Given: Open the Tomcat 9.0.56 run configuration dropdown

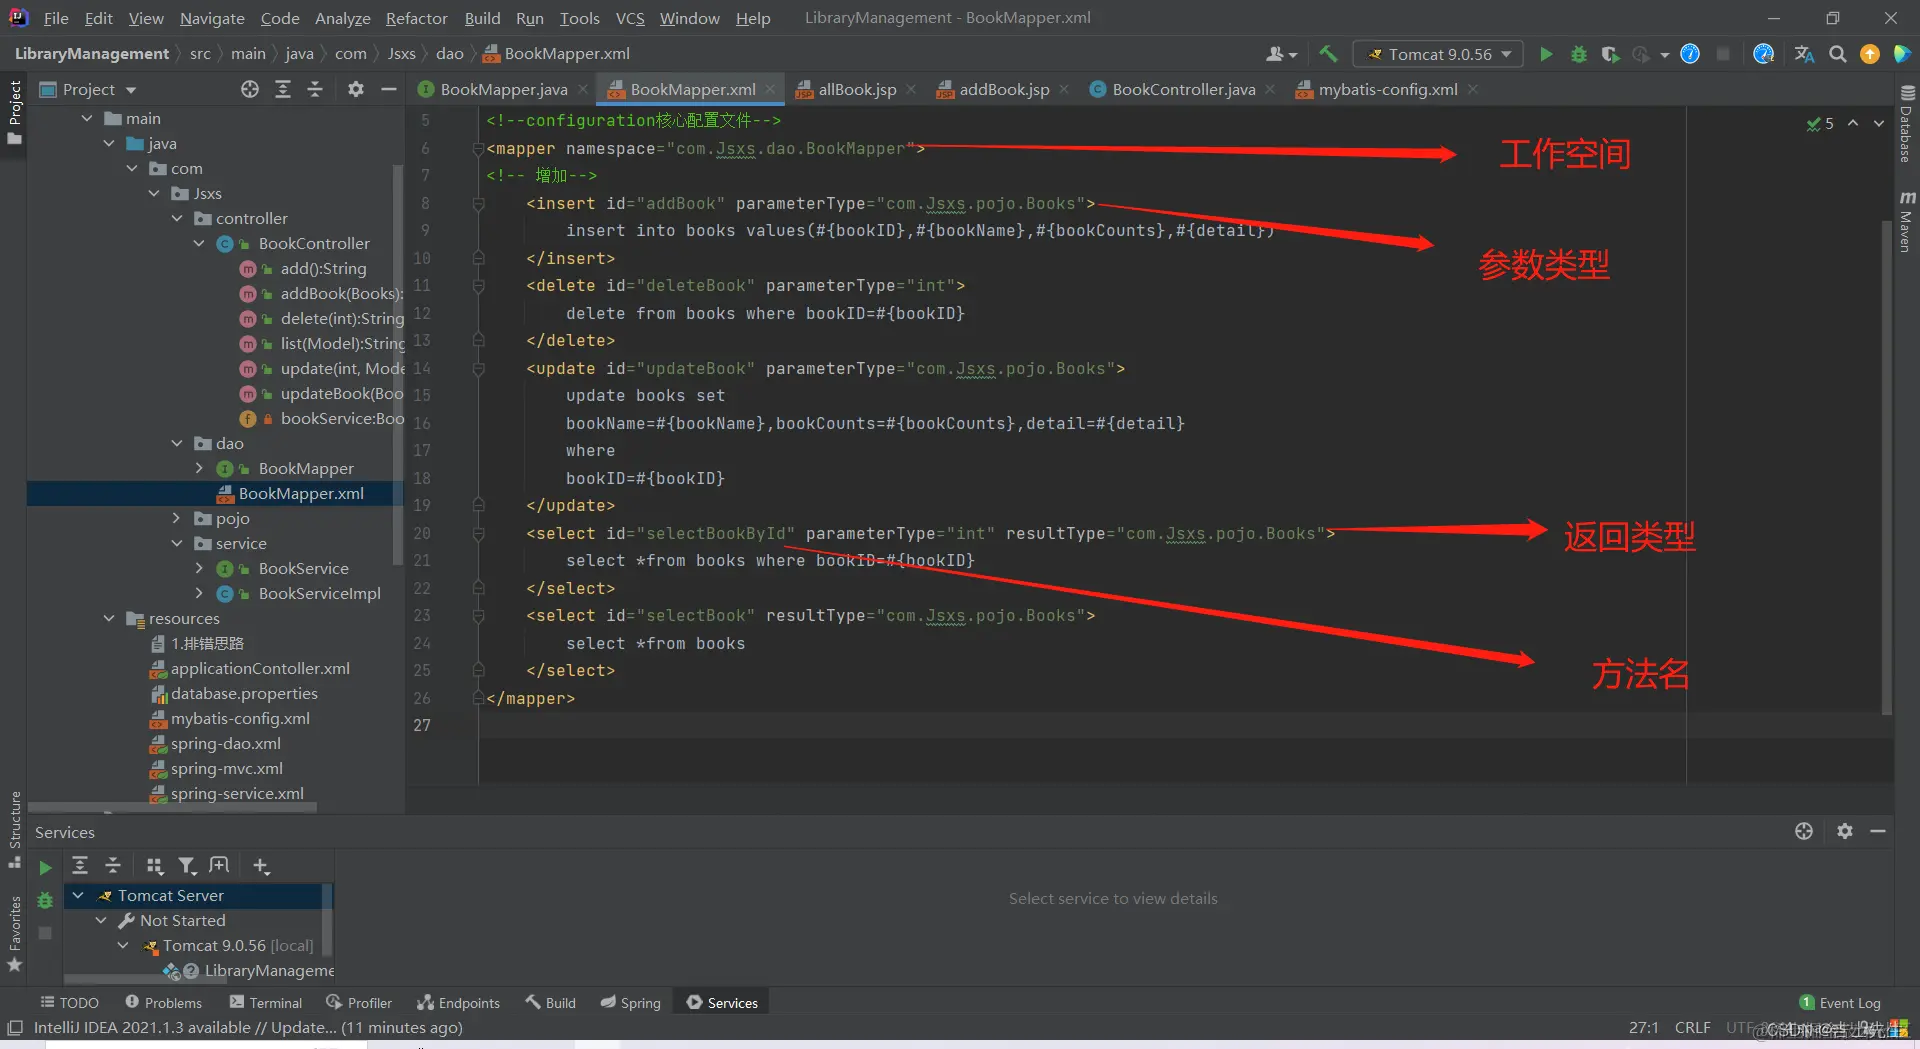Looking at the screenshot, I should tap(1437, 54).
